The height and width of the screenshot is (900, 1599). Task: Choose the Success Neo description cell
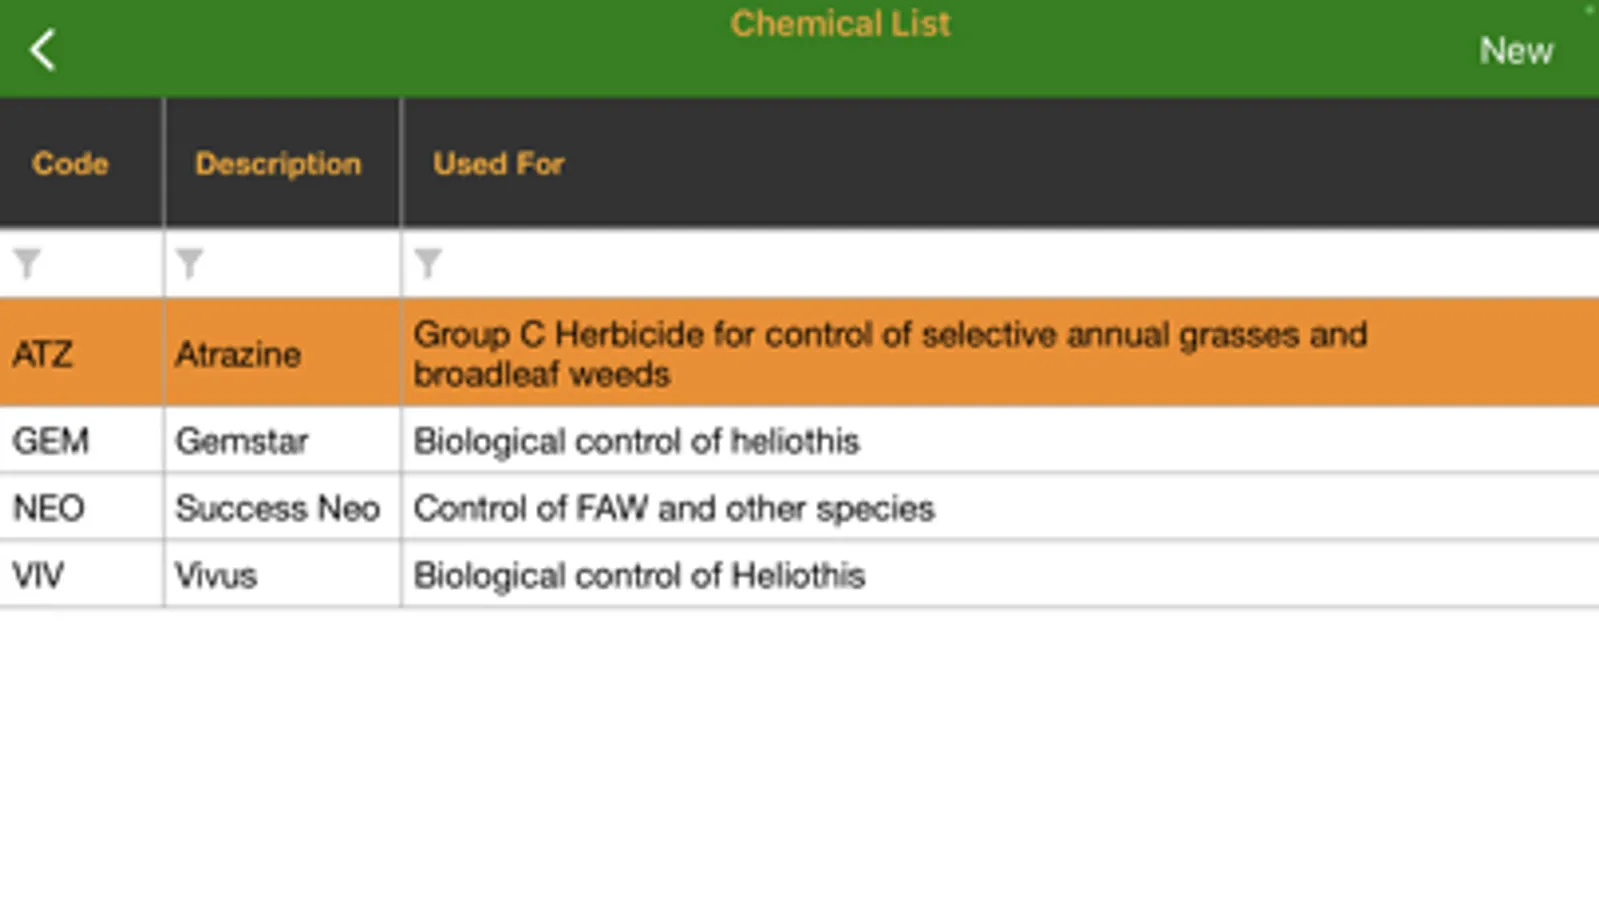click(x=277, y=508)
